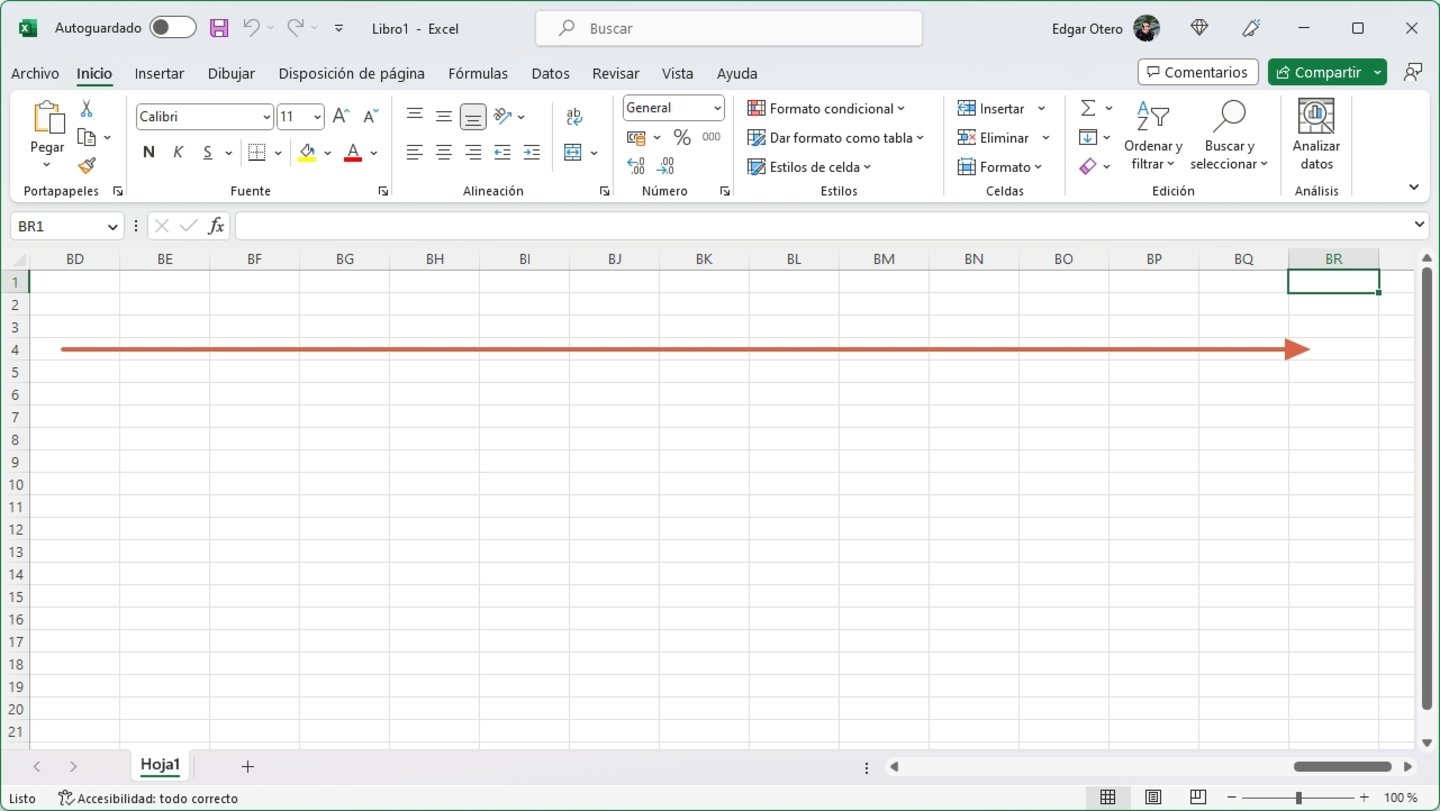Apply the Borders icon

(257, 152)
